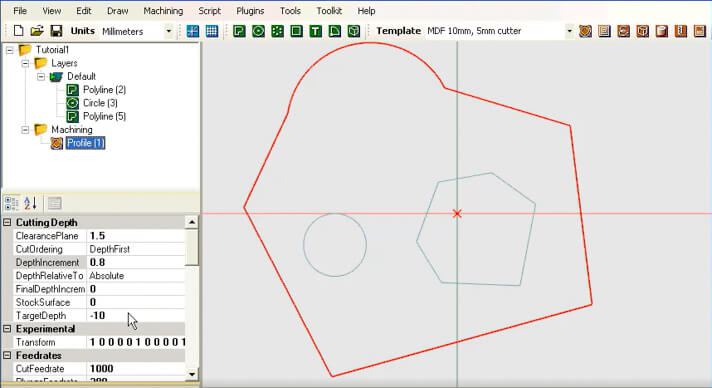
Task: Select Profile (1) under Machining
Action: coord(86,143)
